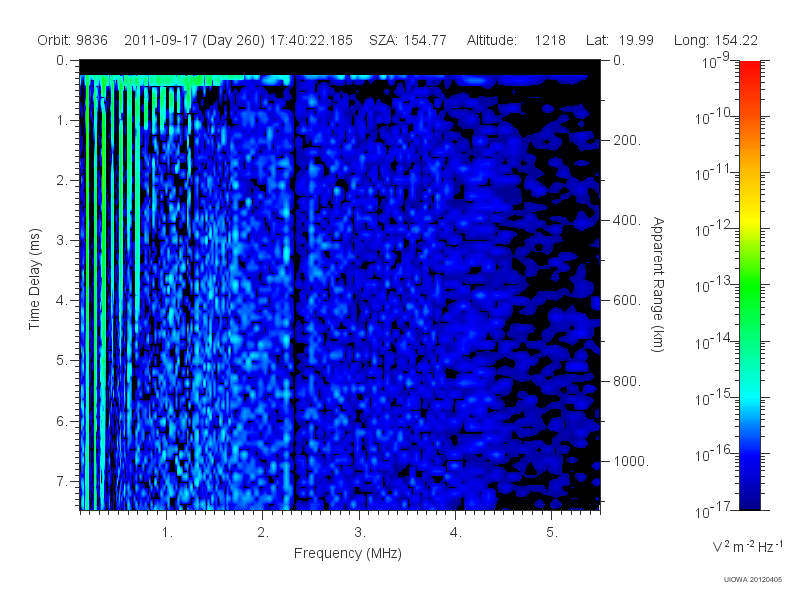Click the 'Altitude:' label

[491, 40]
